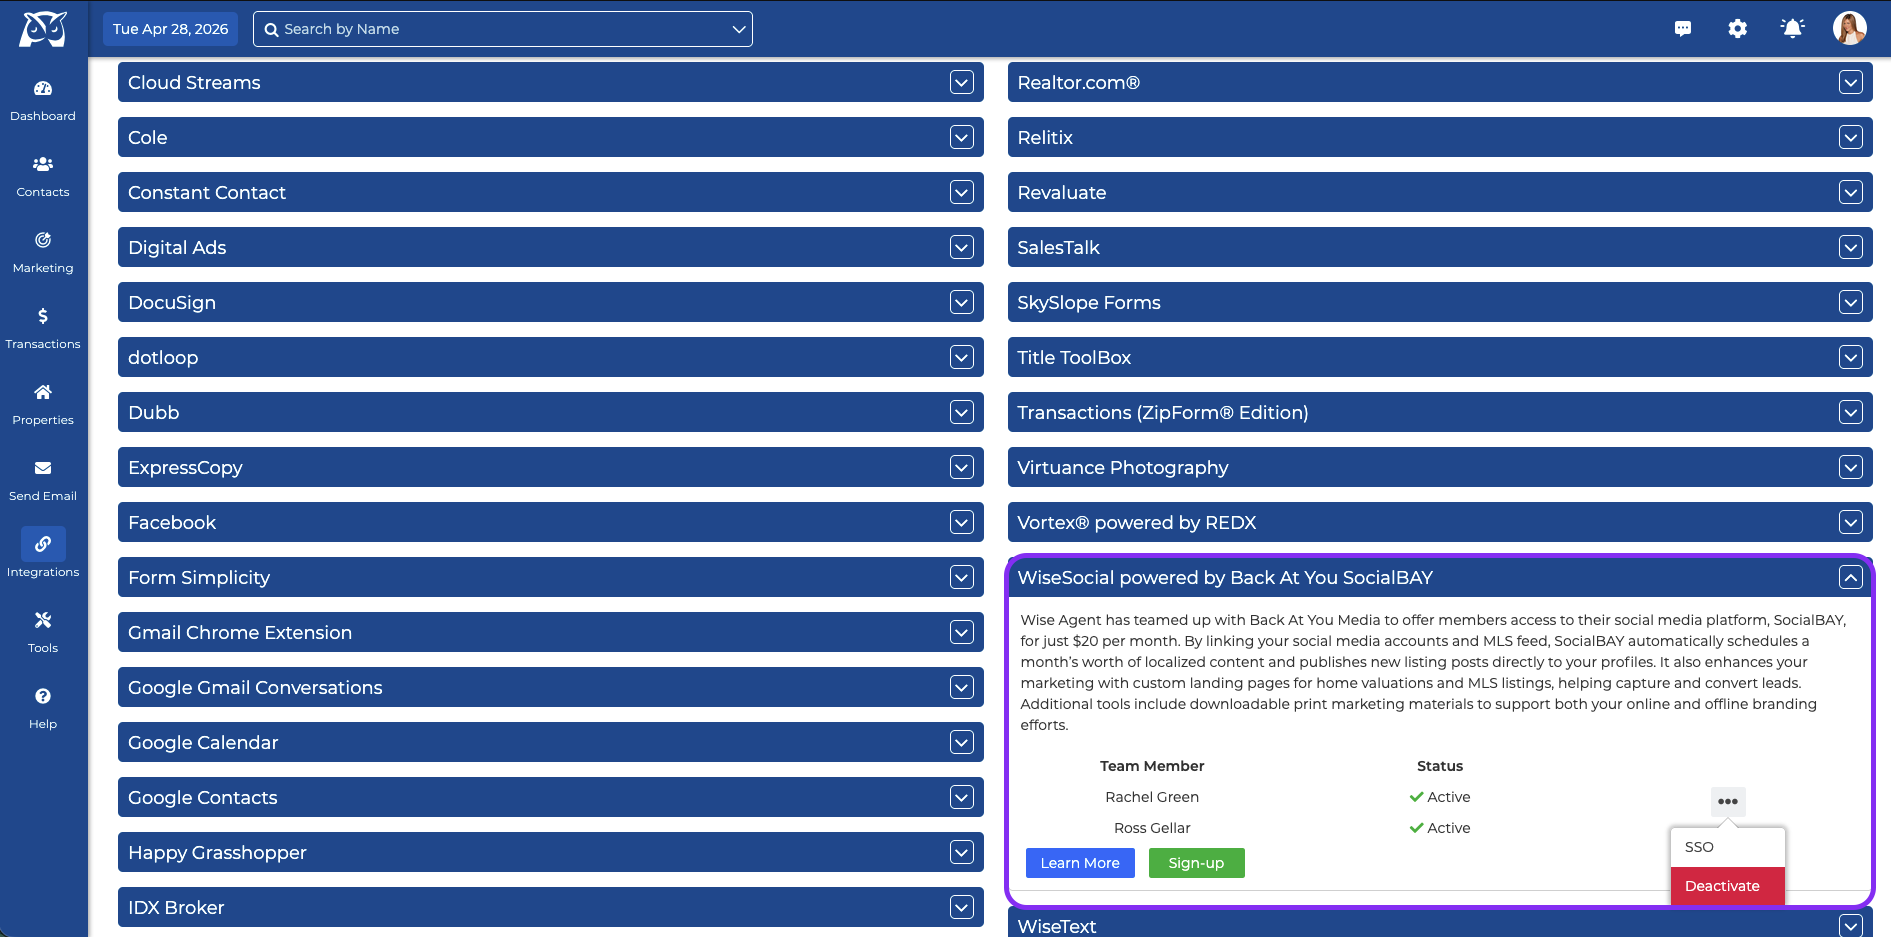
Task: Open the settings gear icon
Action: [x=1738, y=29]
